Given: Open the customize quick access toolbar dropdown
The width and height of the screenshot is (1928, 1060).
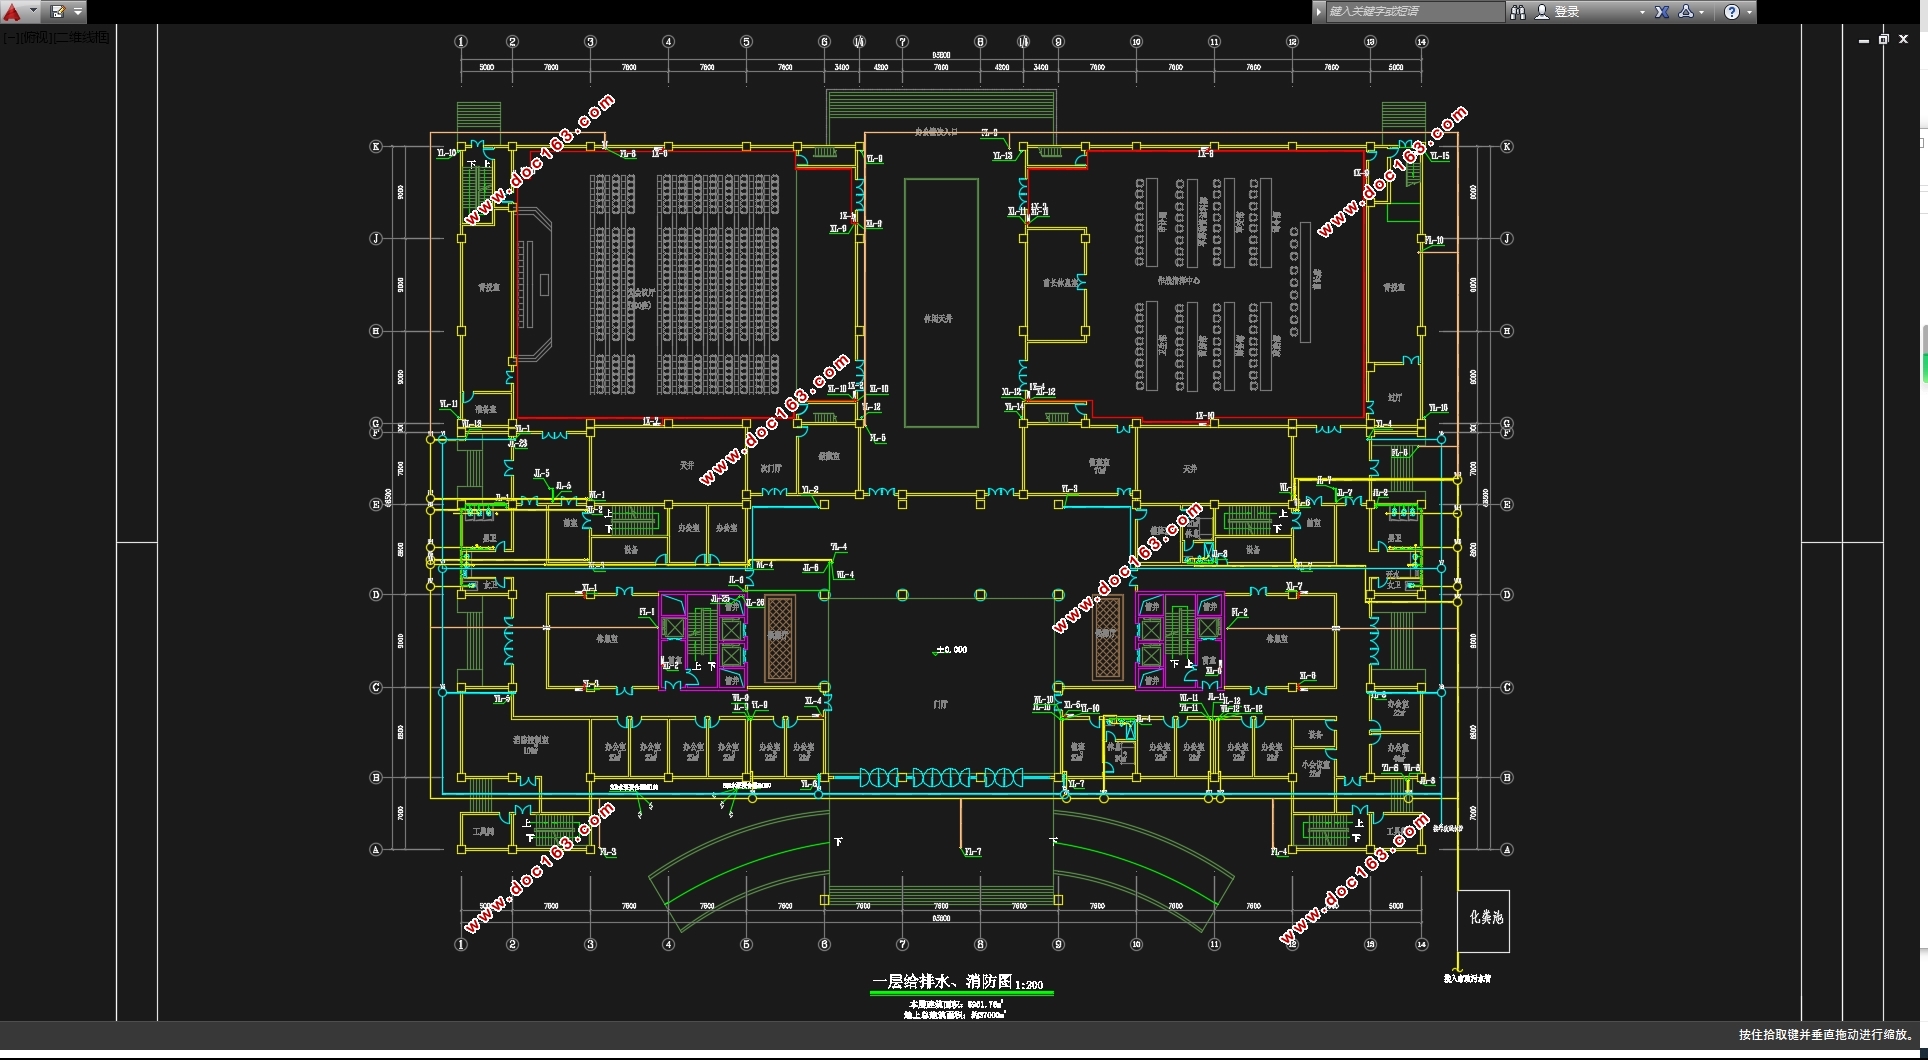Looking at the screenshot, I should pos(78,12).
